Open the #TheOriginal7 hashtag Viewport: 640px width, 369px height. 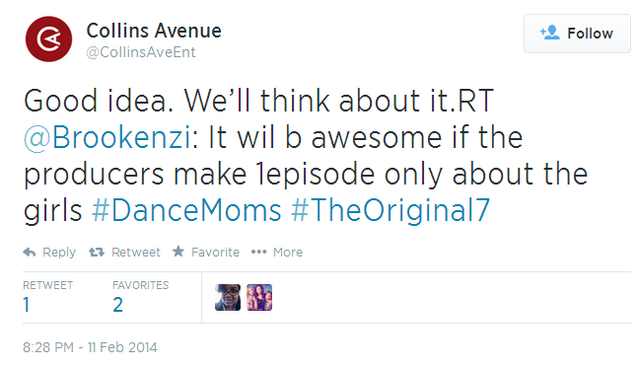coord(391,211)
